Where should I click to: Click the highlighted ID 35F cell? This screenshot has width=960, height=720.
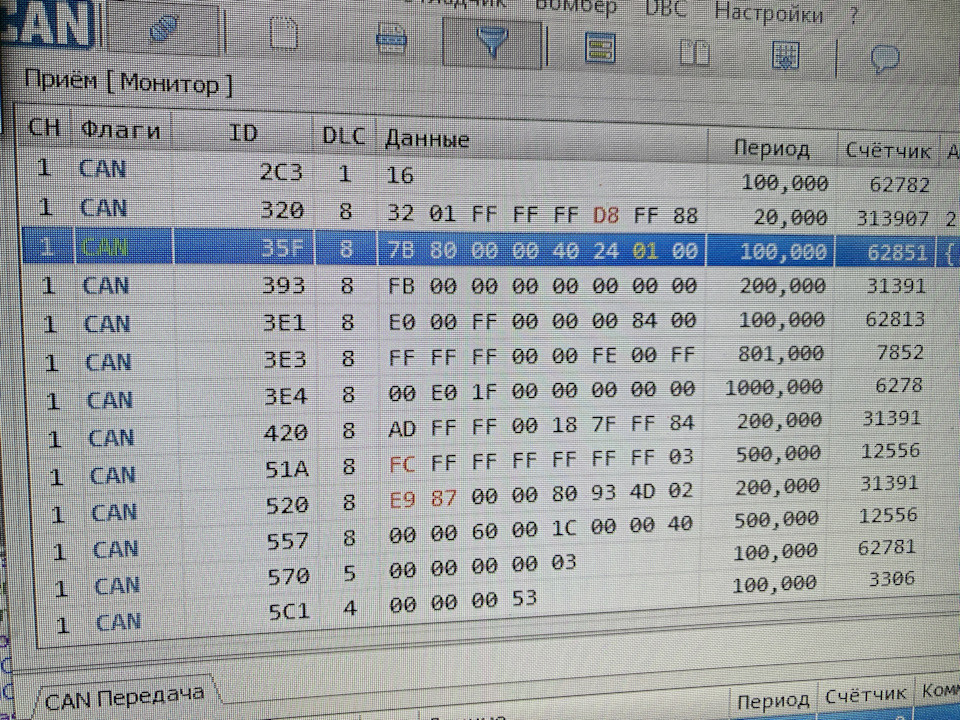click(x=282, y=248)
